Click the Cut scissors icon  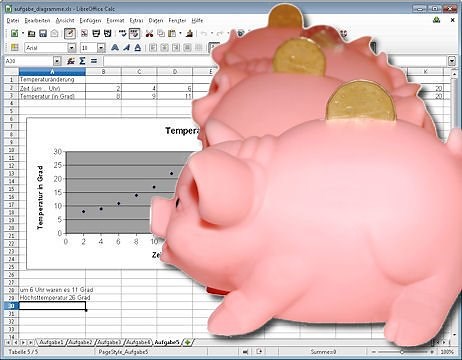(x=149, y=33)
